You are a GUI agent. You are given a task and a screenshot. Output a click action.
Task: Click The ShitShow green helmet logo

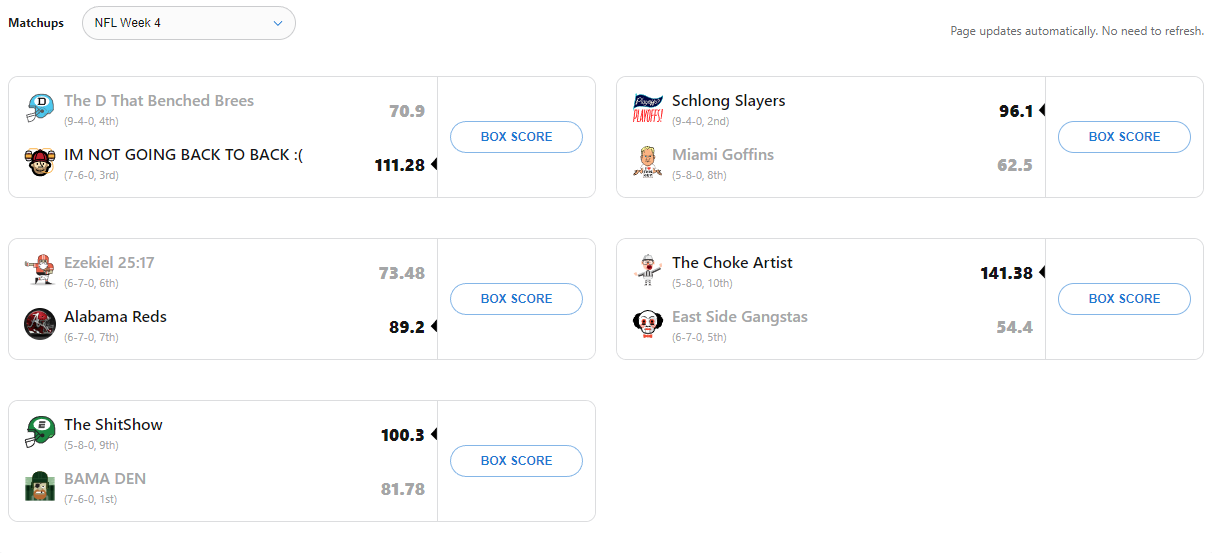pyautogui.click(x=40, y=431)
